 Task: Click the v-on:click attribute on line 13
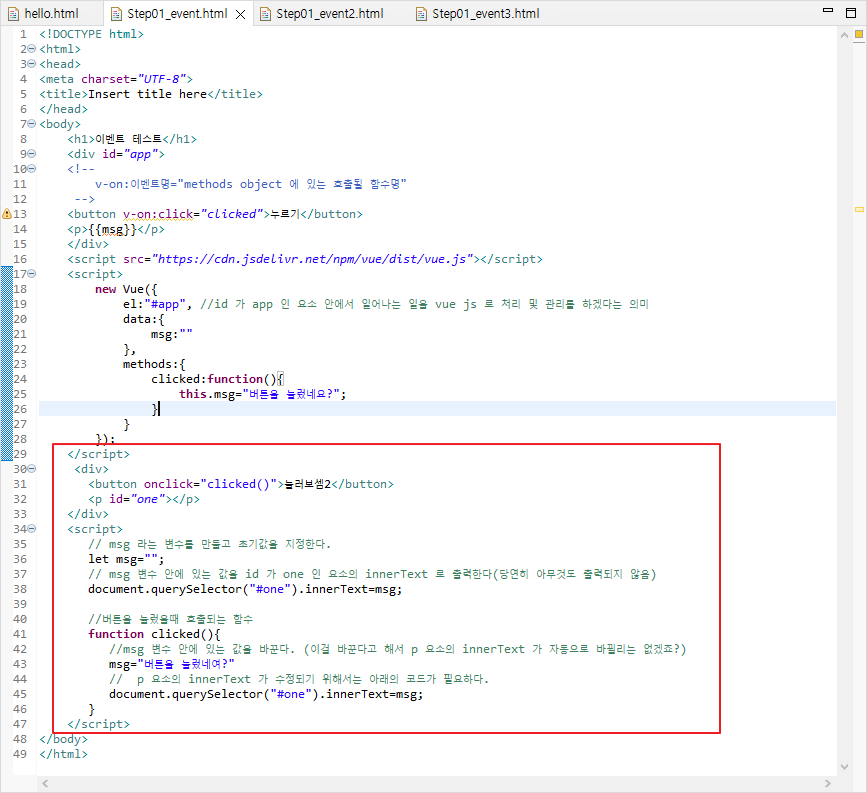click(x=158, y=214)
